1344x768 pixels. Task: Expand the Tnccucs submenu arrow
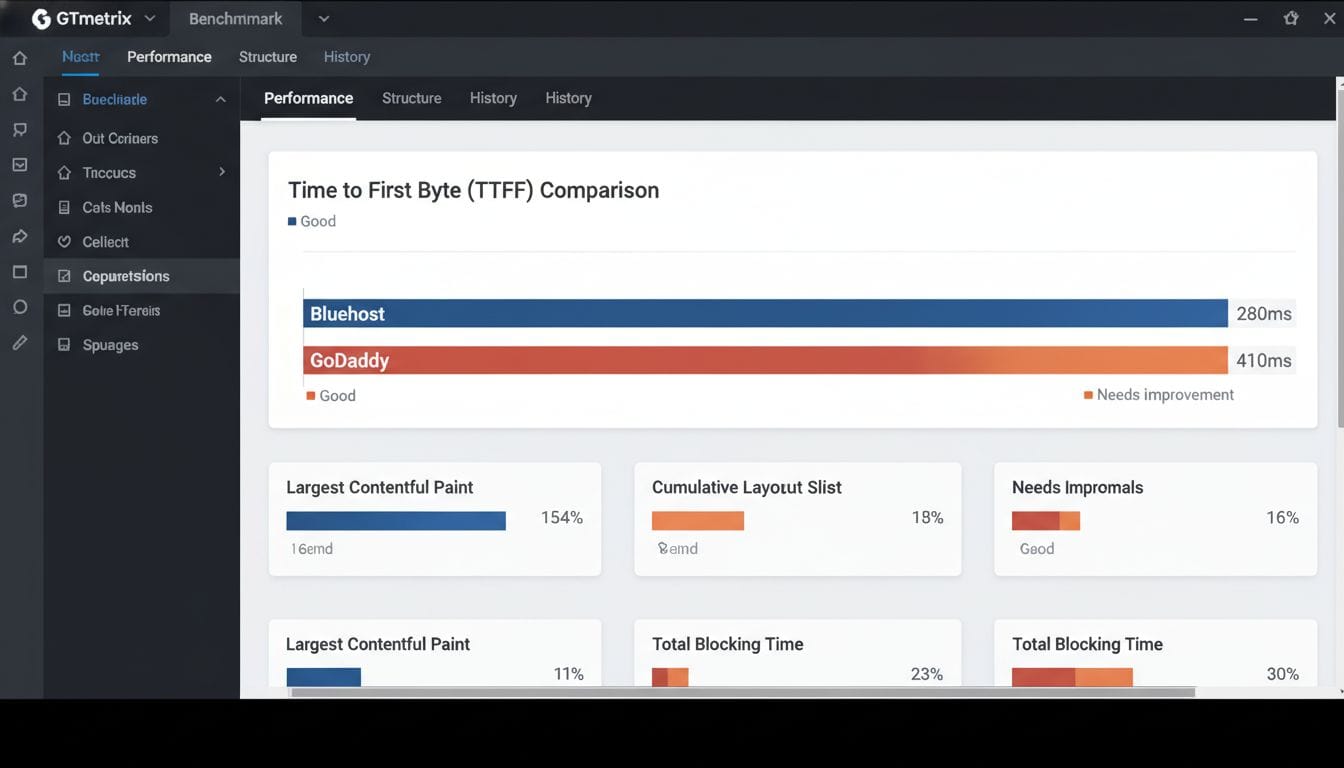[222, 172]
